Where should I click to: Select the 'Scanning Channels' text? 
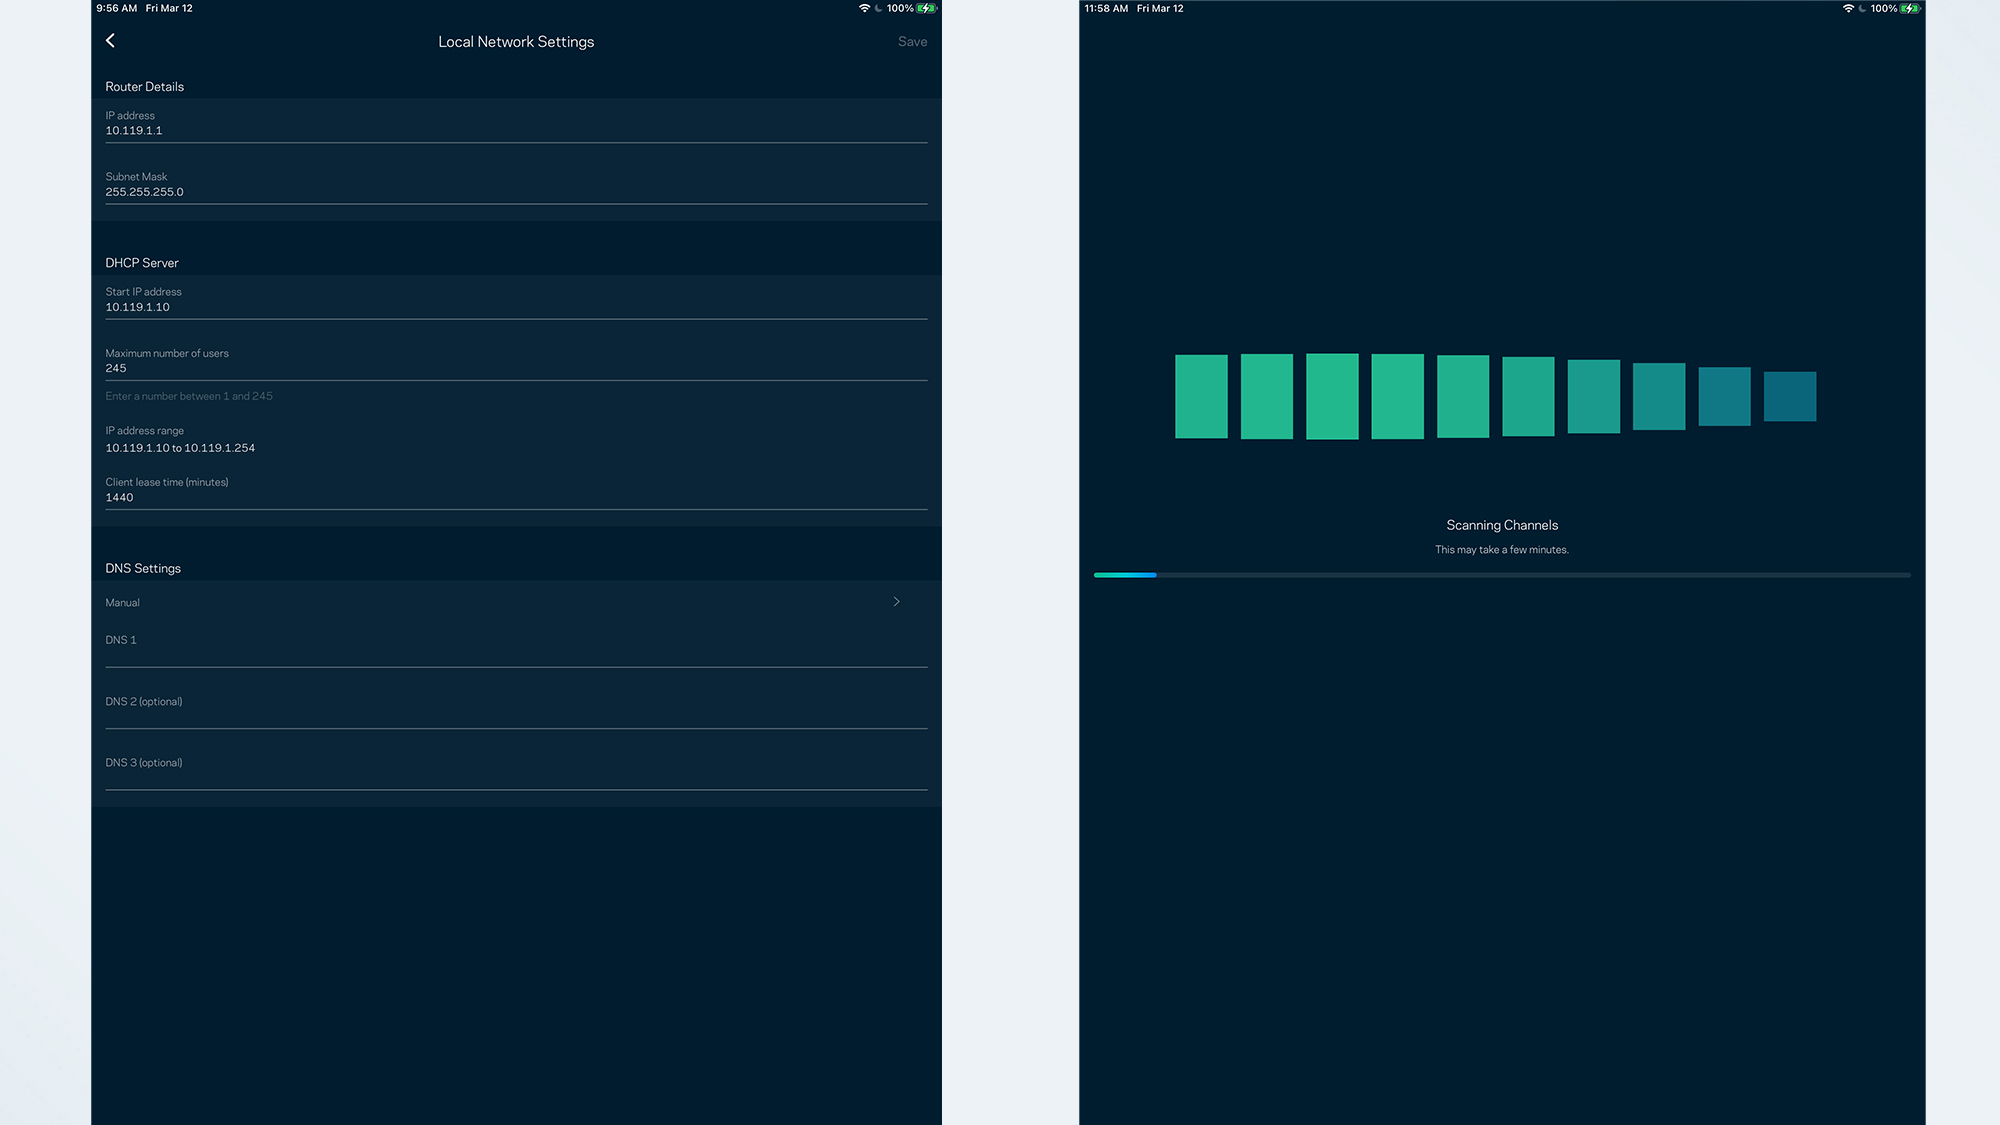(x=1502, y=525)
